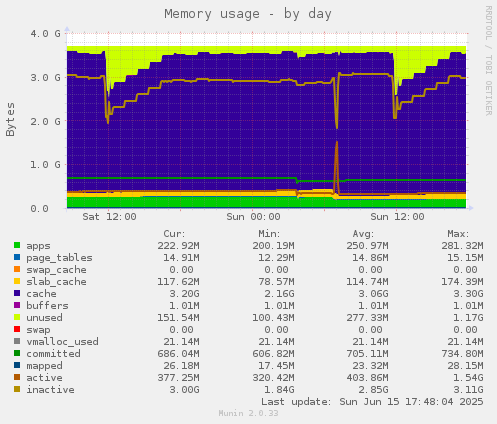This screenshot has width=497, height=424.
Task: Click unused max value 1.17G
Action: pyautogui.click(x=468, y=318)
